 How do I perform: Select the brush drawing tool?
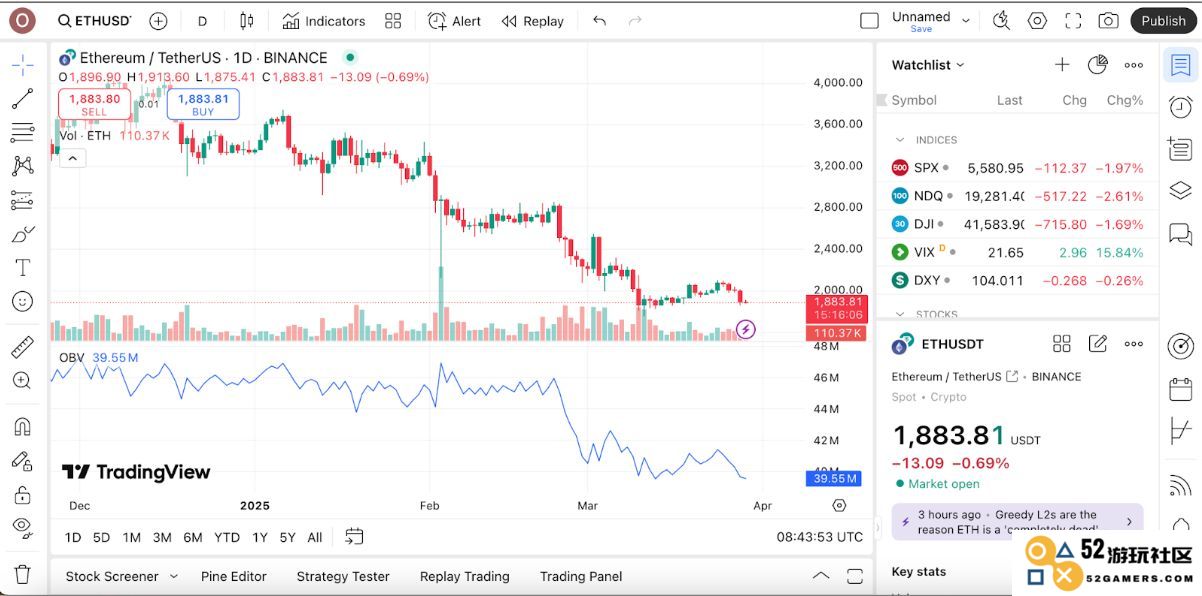[x=22, y=234]
